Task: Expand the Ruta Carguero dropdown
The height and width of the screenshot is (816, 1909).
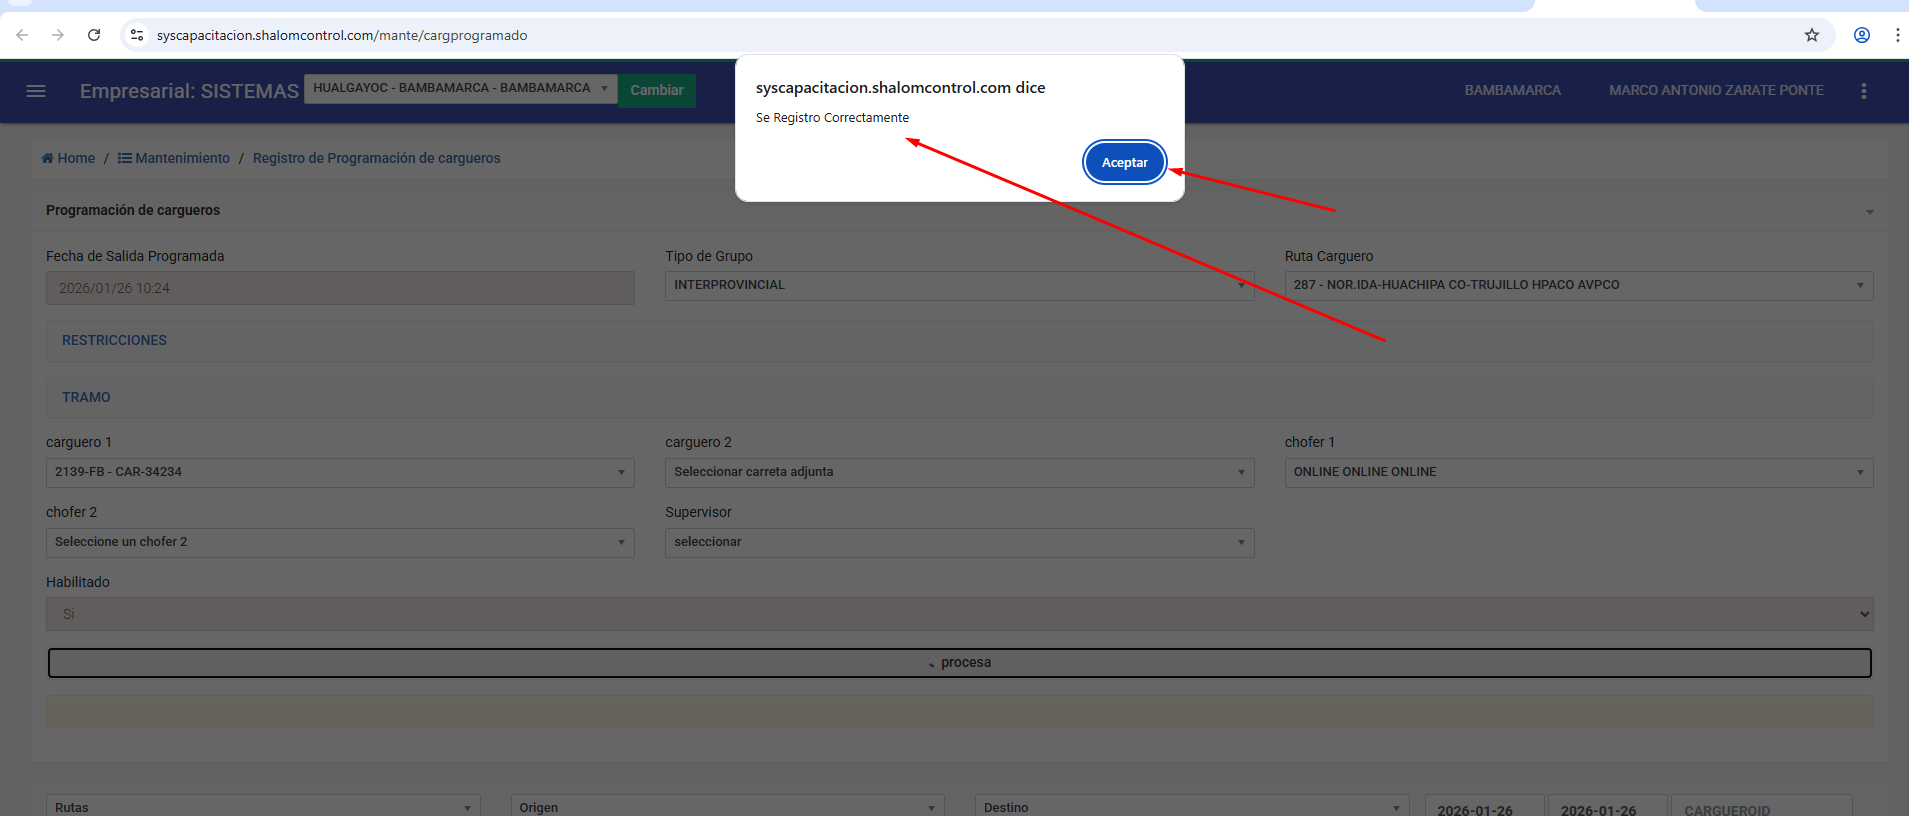Action: click(1578, 286)
